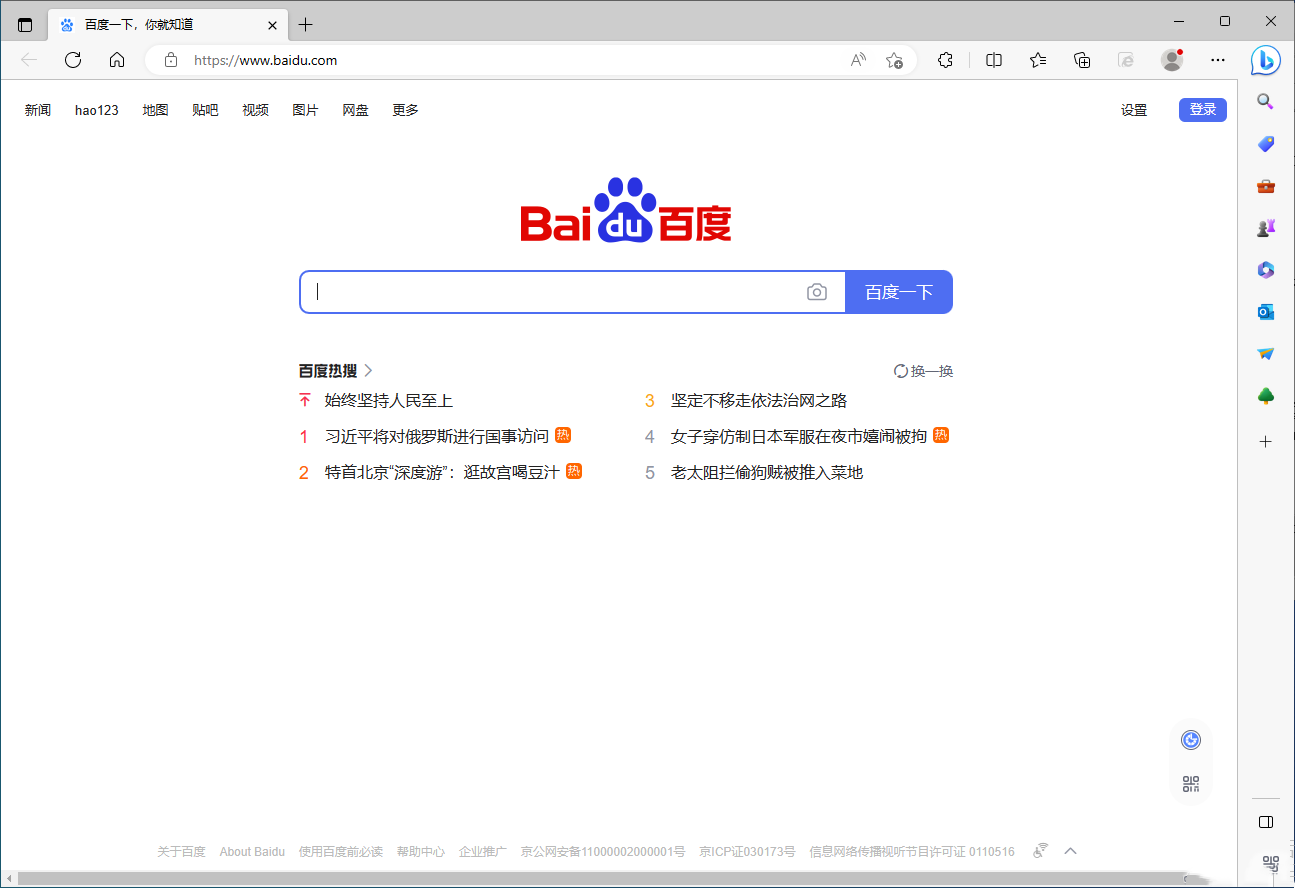Show the QR code floating icon
The image size is (1295, 888).
pyautogui.click(x=1191, y=784)
